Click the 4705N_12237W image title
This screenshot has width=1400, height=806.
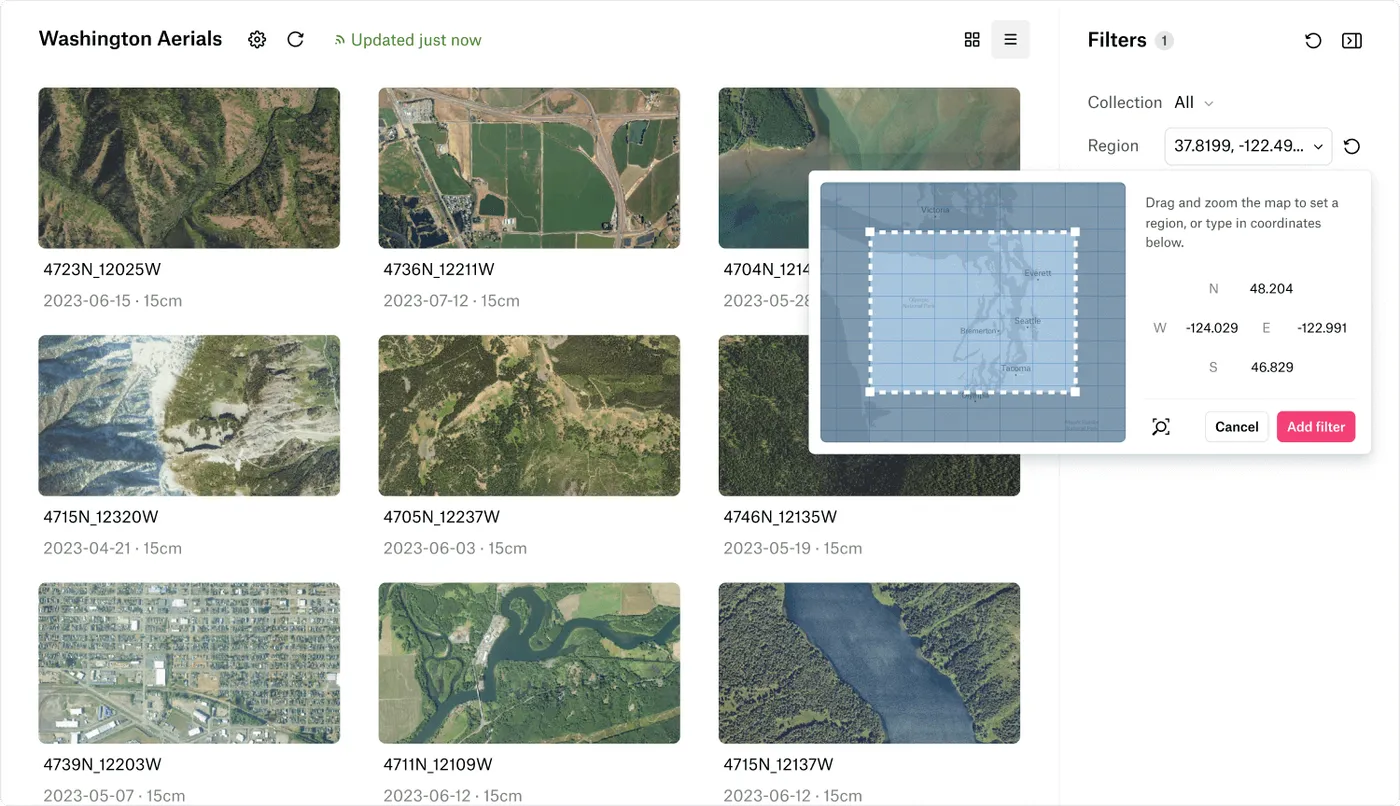[441, 517]
